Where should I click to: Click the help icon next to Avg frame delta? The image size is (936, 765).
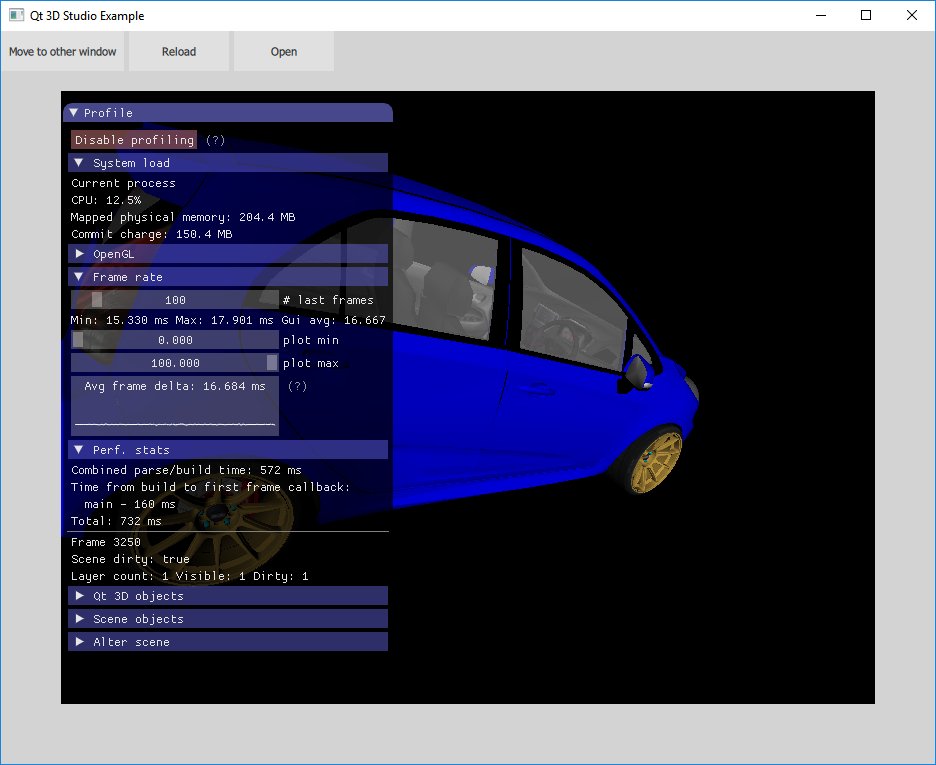point(297,385)
